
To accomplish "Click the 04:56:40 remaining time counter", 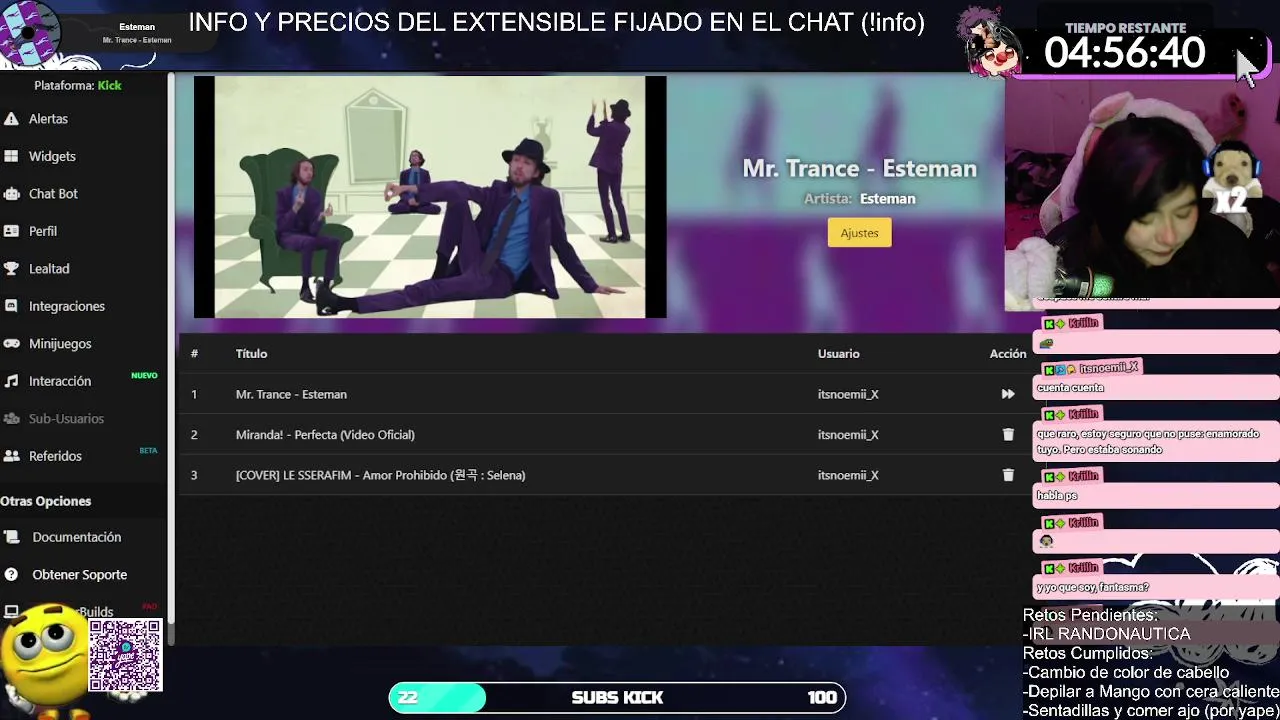I will (1125, 53).
